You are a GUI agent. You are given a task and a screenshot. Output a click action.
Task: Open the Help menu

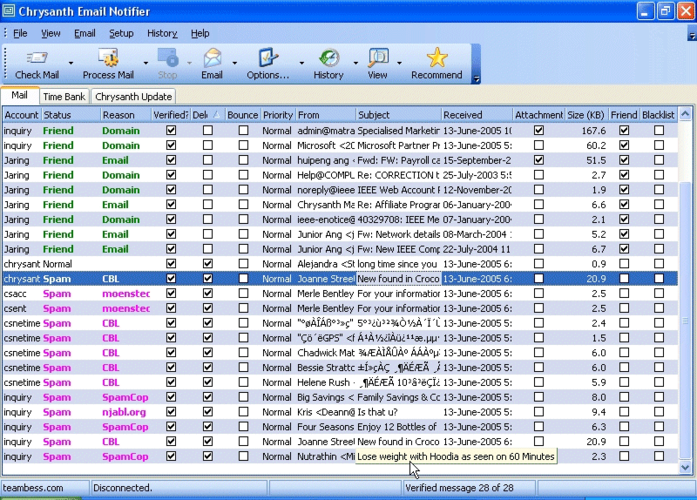pyautogui.click(x=200, y=33)
